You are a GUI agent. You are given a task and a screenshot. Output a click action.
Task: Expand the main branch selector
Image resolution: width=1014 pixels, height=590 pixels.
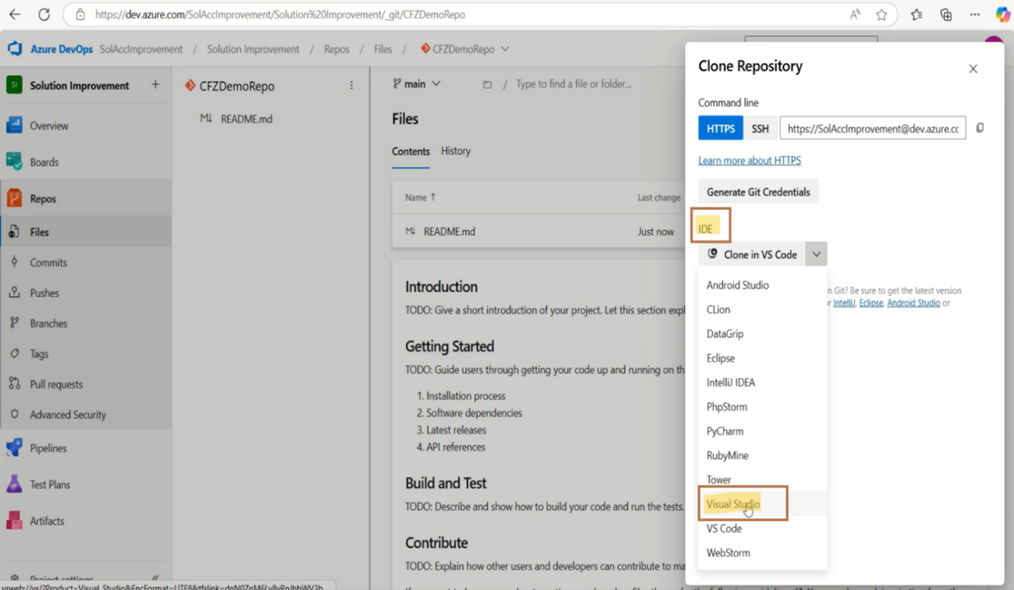pyautogui.click(x=416, y=84)
